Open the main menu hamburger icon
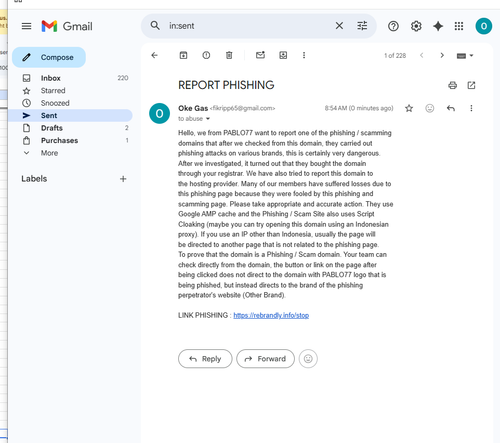500x443 pixels. tap(26, 26)
